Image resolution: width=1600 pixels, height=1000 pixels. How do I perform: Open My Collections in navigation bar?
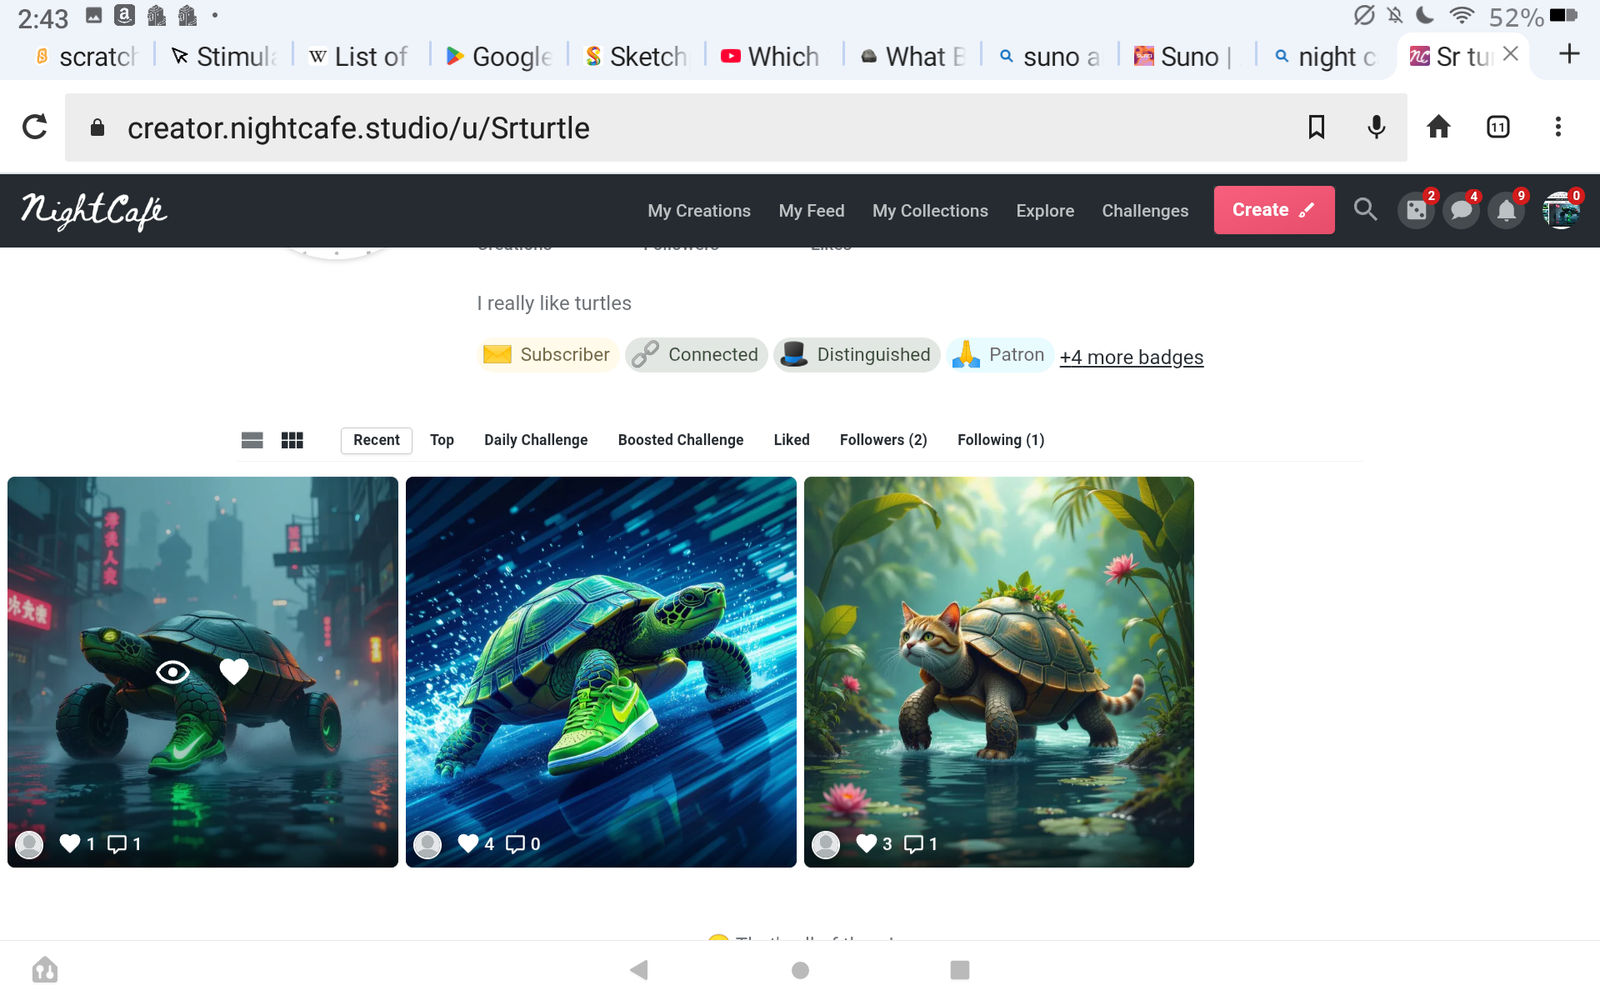click(x=930, y=211)
